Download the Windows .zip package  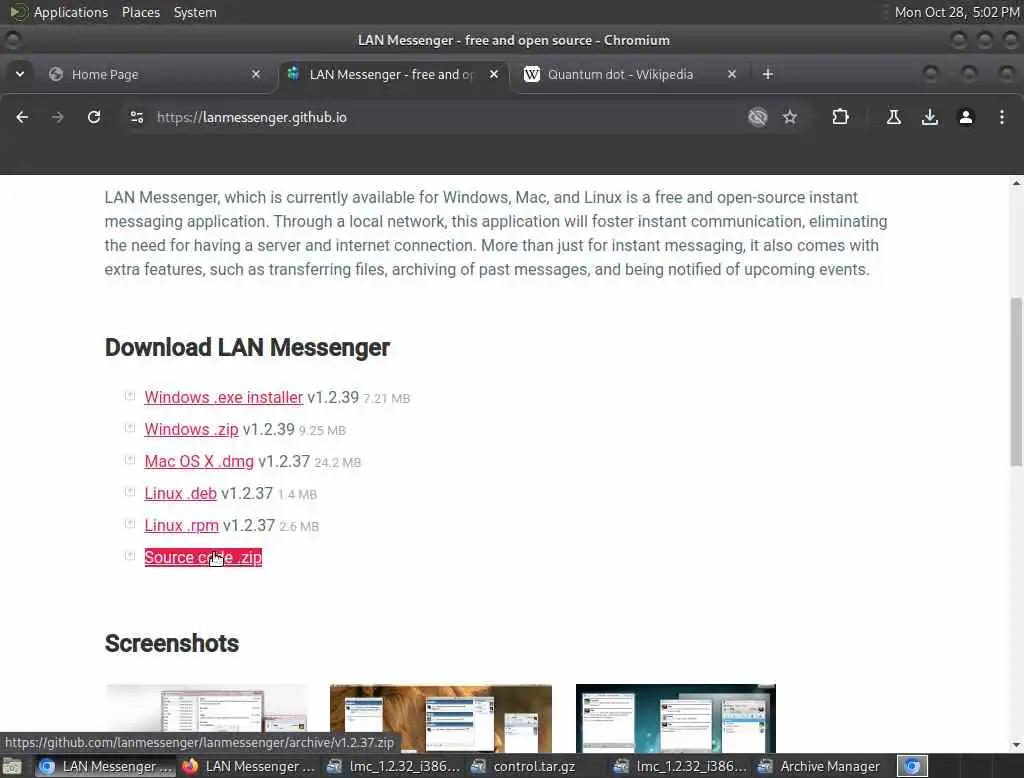(191, 429)
